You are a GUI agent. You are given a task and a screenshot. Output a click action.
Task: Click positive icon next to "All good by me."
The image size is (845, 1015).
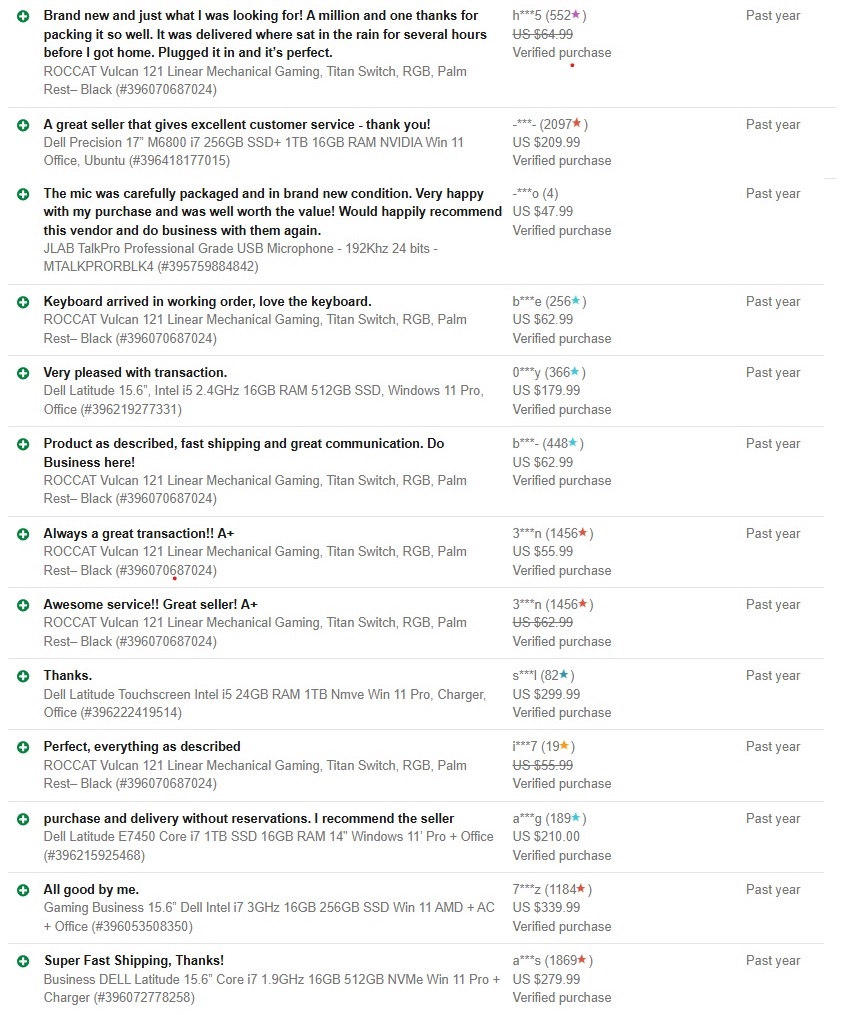pyautogui.click(x=23, y=890)
